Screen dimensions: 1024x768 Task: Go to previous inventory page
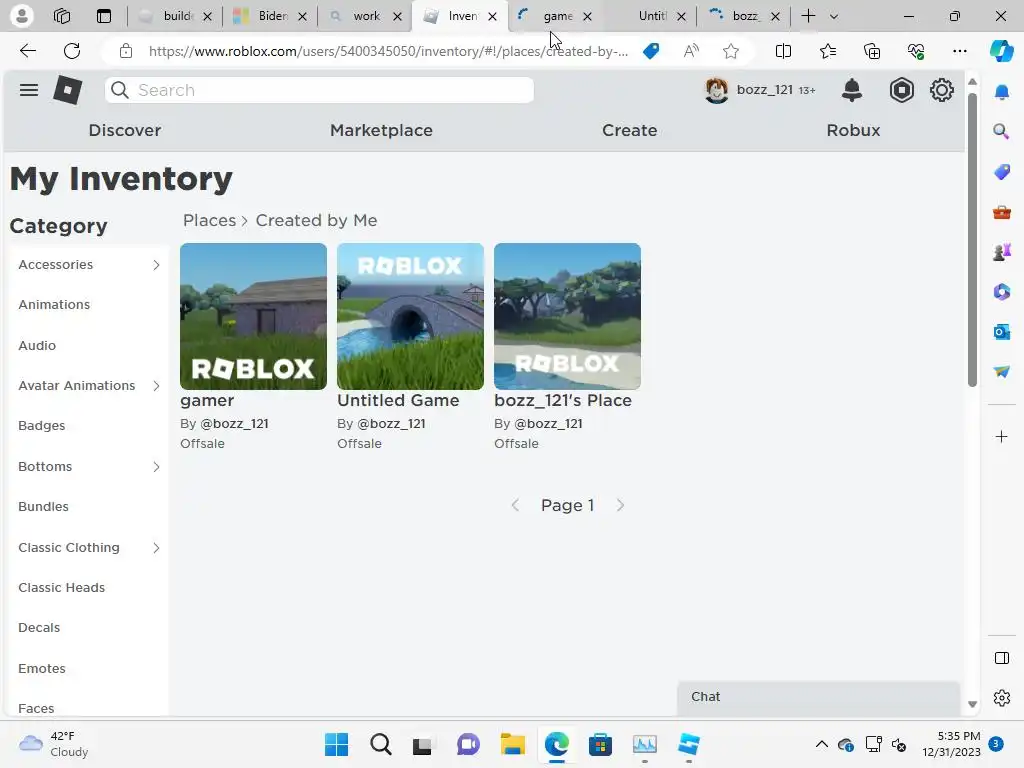(x=515, y=505)
